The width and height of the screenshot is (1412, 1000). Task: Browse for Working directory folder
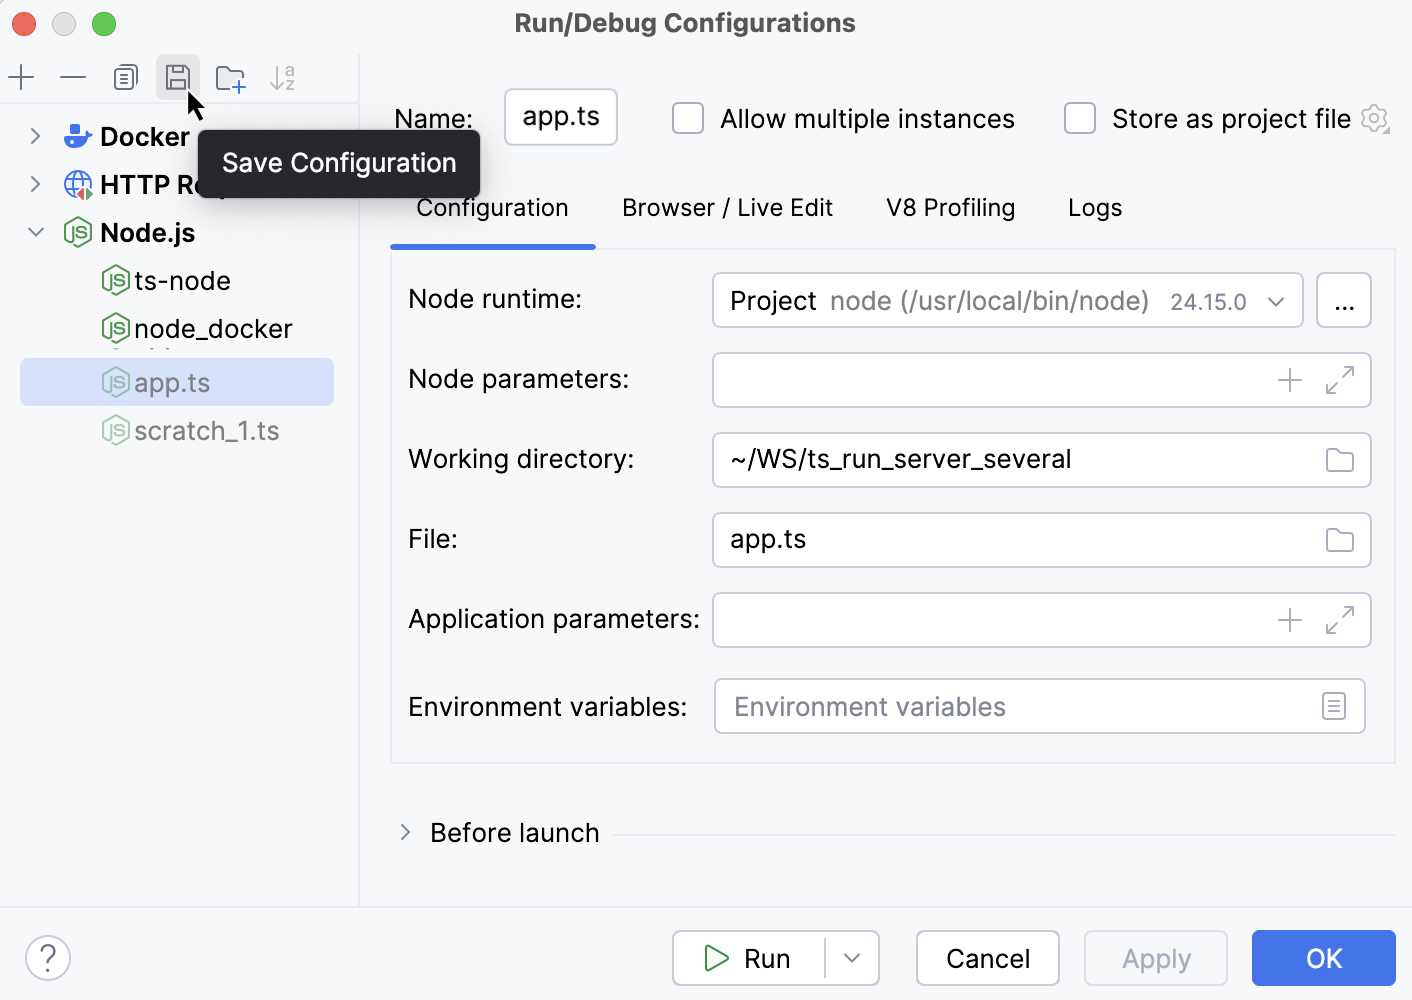click(x=1340, y=460)
